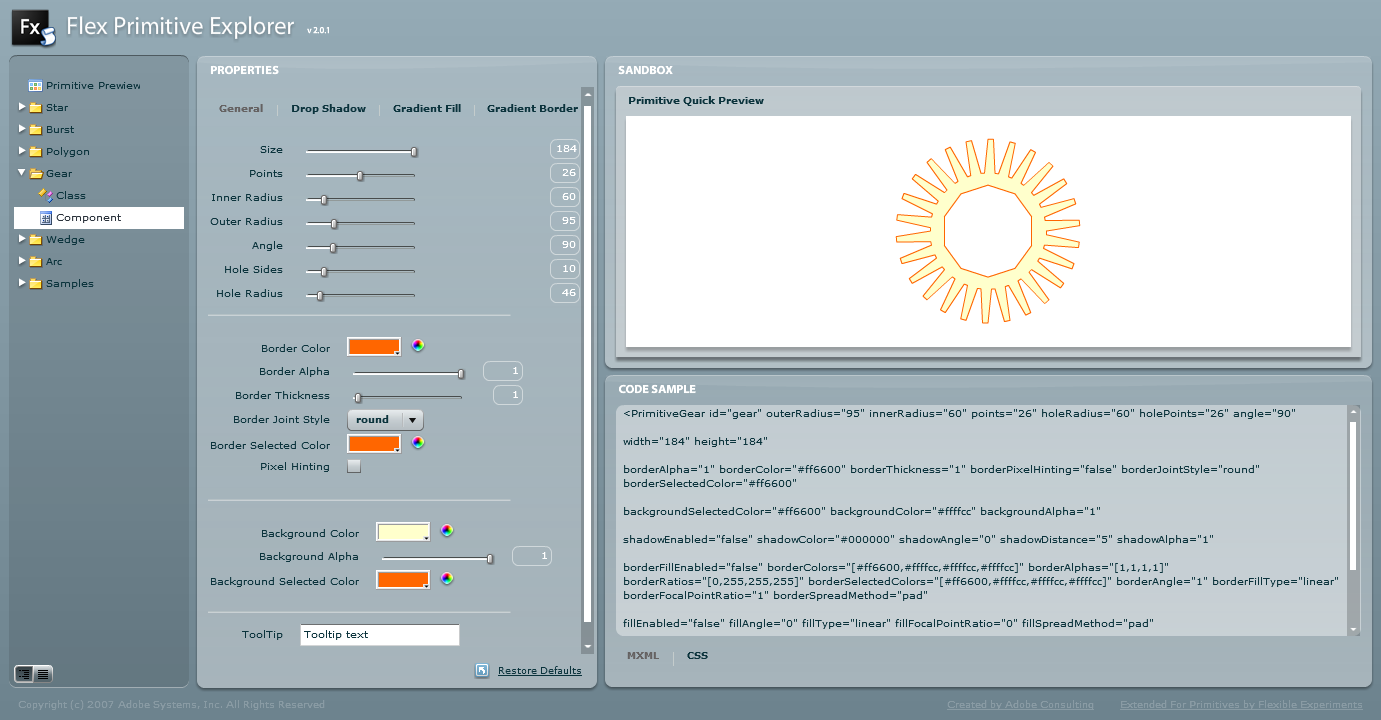This screenshot has height=720, width=1381.
Task: Open the Background Selected Color swatch
Action: (x=403, y=579)
